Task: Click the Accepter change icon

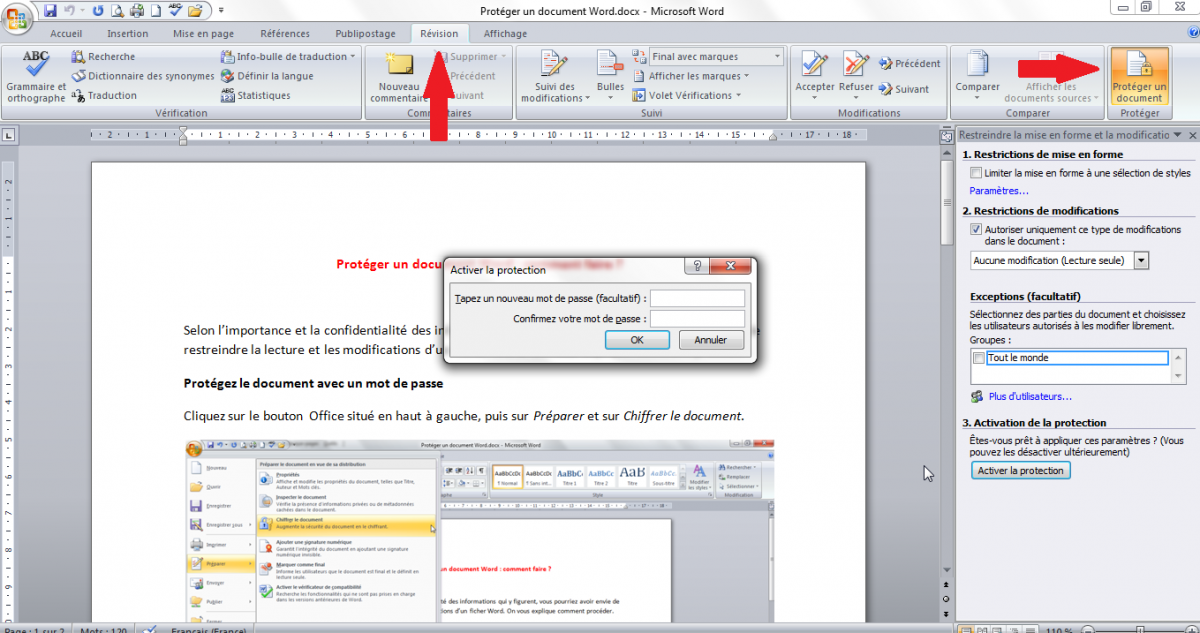Action: (814, 65)
